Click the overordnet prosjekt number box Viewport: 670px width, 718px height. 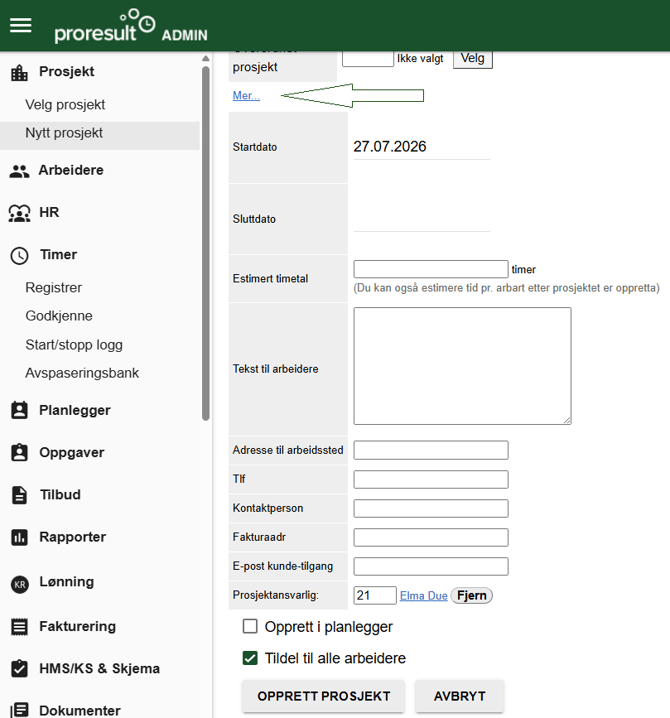point(368,59)
